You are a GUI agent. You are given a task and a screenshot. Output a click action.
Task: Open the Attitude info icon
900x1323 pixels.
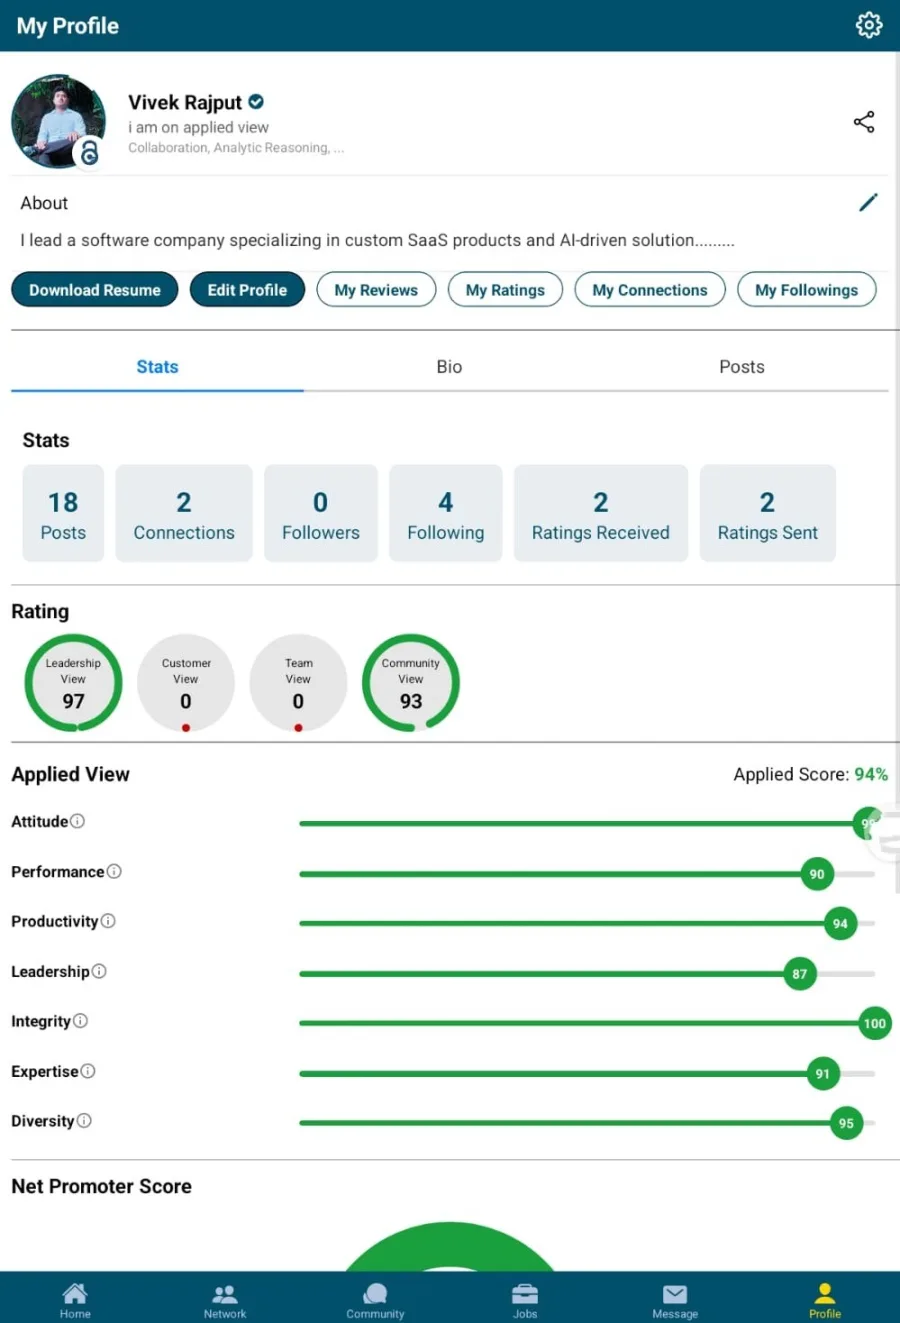(77, 821)
